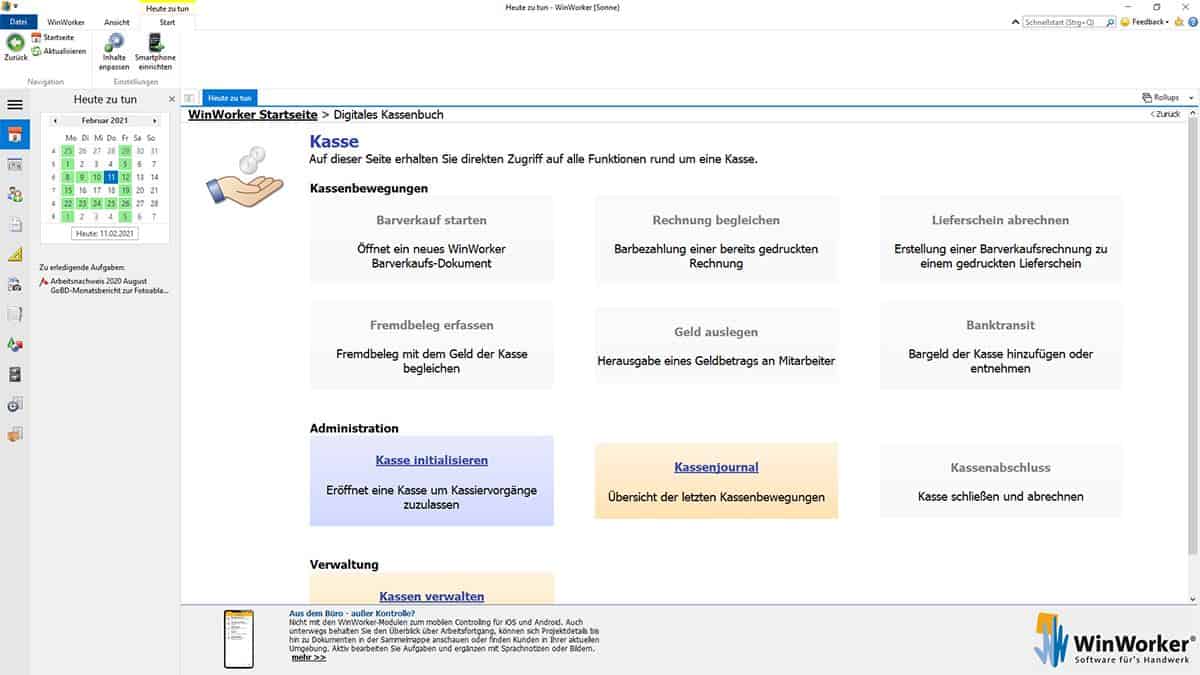Screen dimensions: 1200x675
Task: Open the orange box sidebar icon
Action: (x=15, y=435)
